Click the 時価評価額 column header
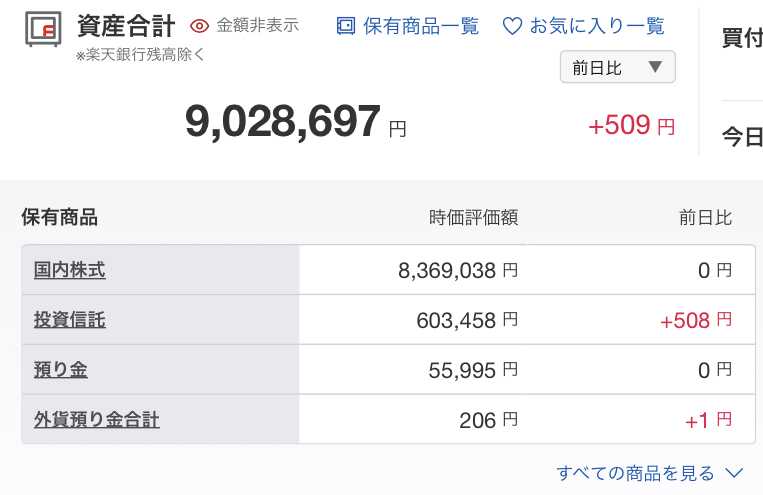763x495 pixels. click(473, 218)
